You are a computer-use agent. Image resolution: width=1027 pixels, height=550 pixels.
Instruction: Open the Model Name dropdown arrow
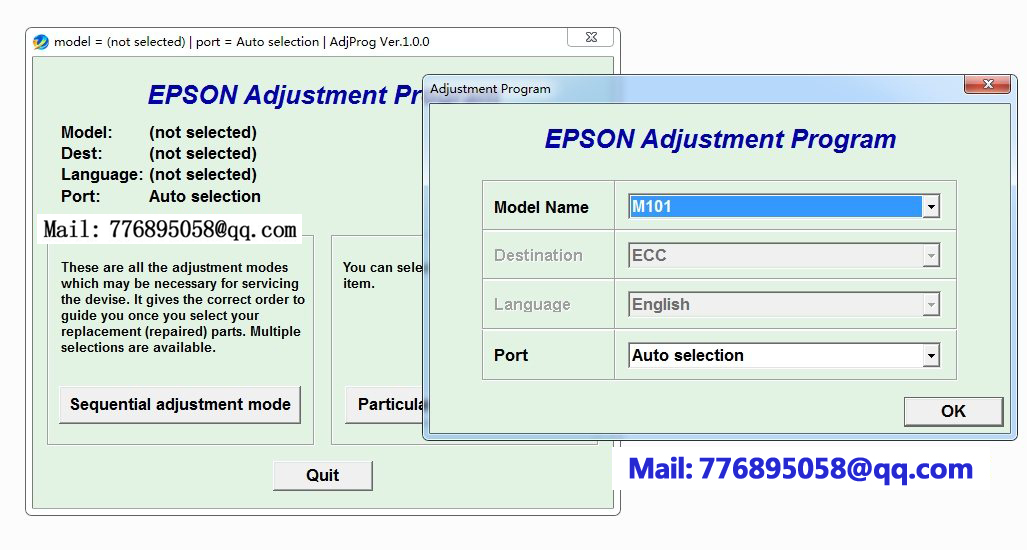pyautogui.click(x=931, y=207)
